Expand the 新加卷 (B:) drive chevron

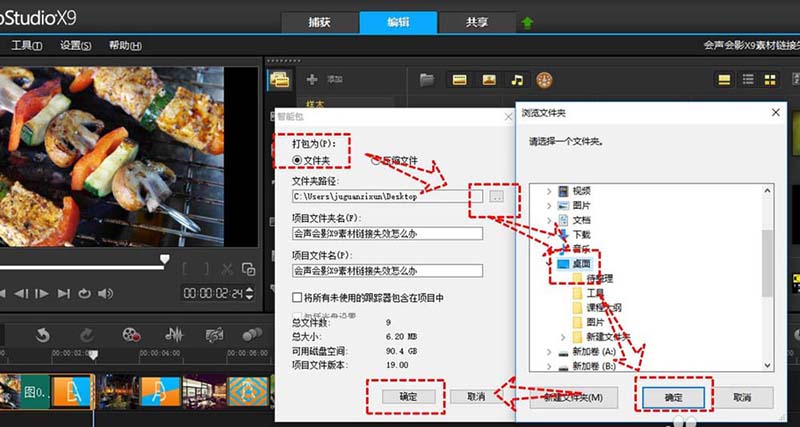point(549,366)
